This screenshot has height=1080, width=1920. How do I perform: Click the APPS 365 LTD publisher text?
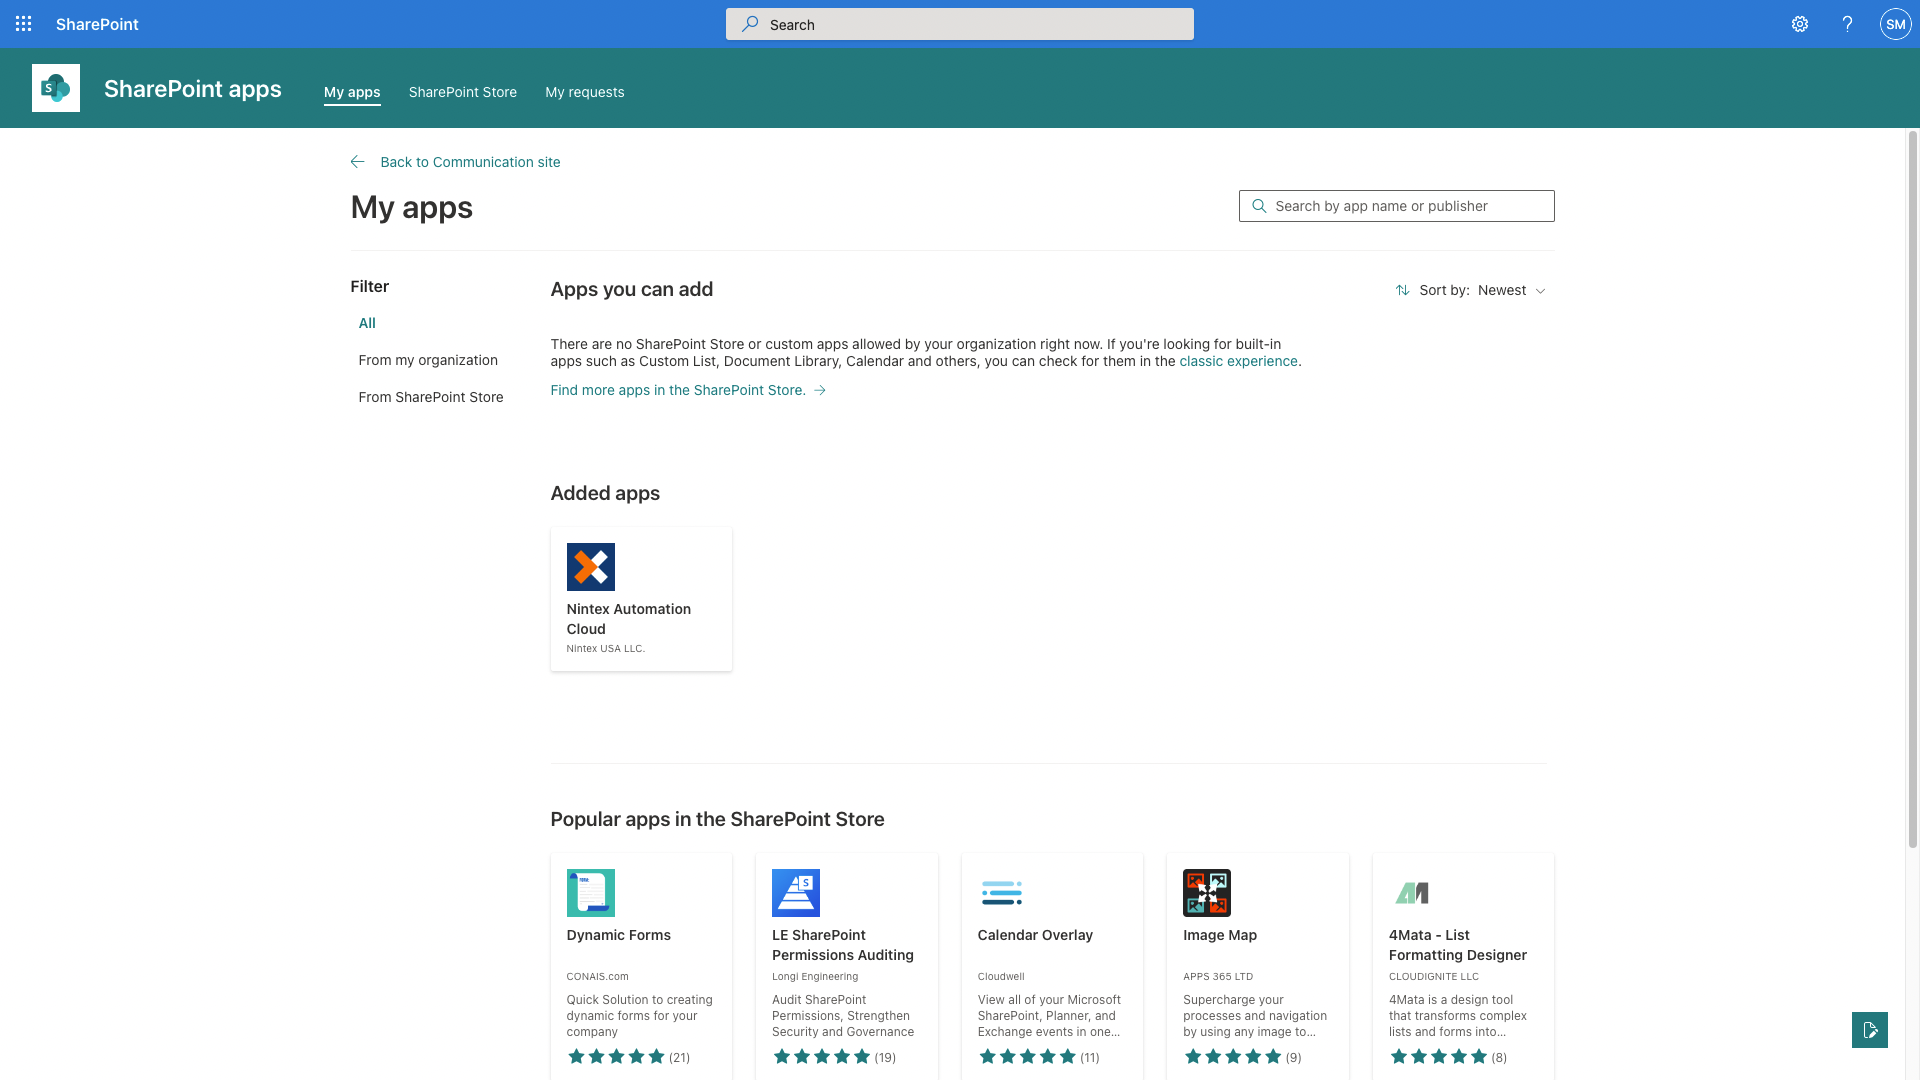1218,977
